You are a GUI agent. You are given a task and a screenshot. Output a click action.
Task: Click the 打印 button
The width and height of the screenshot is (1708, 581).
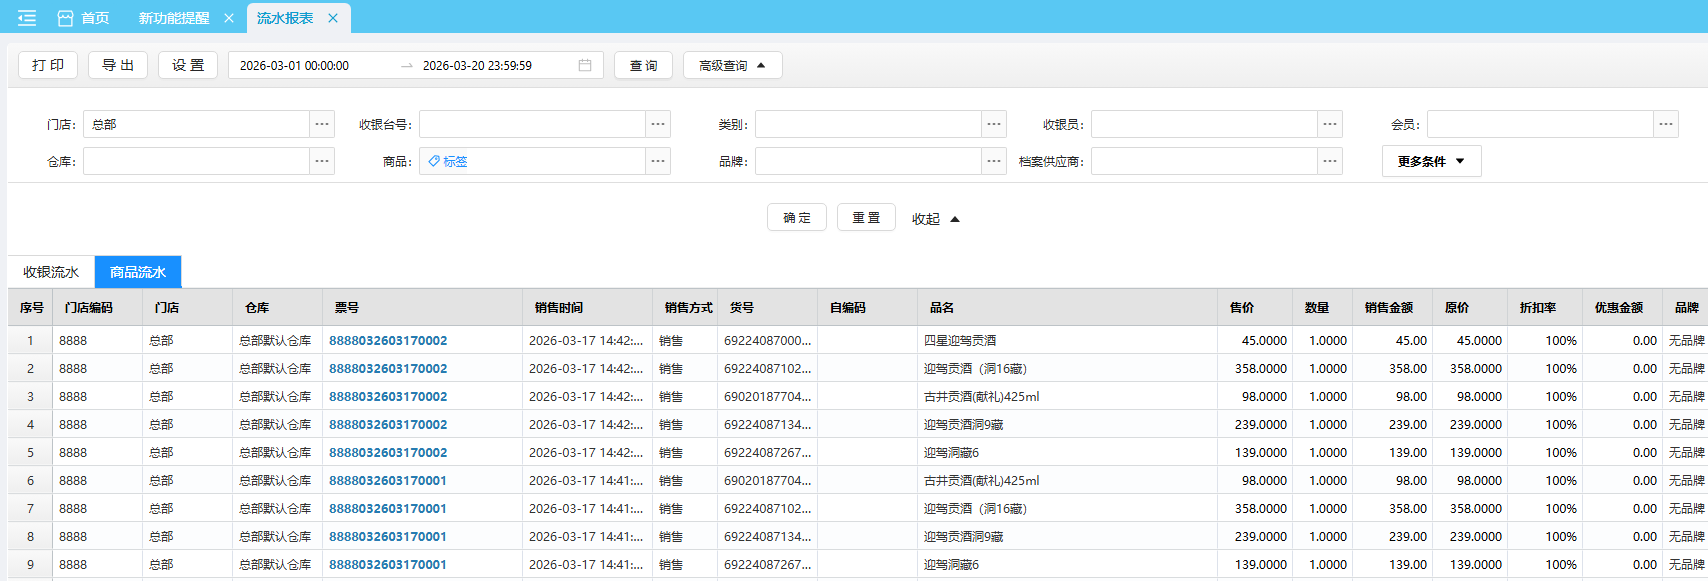48,65
